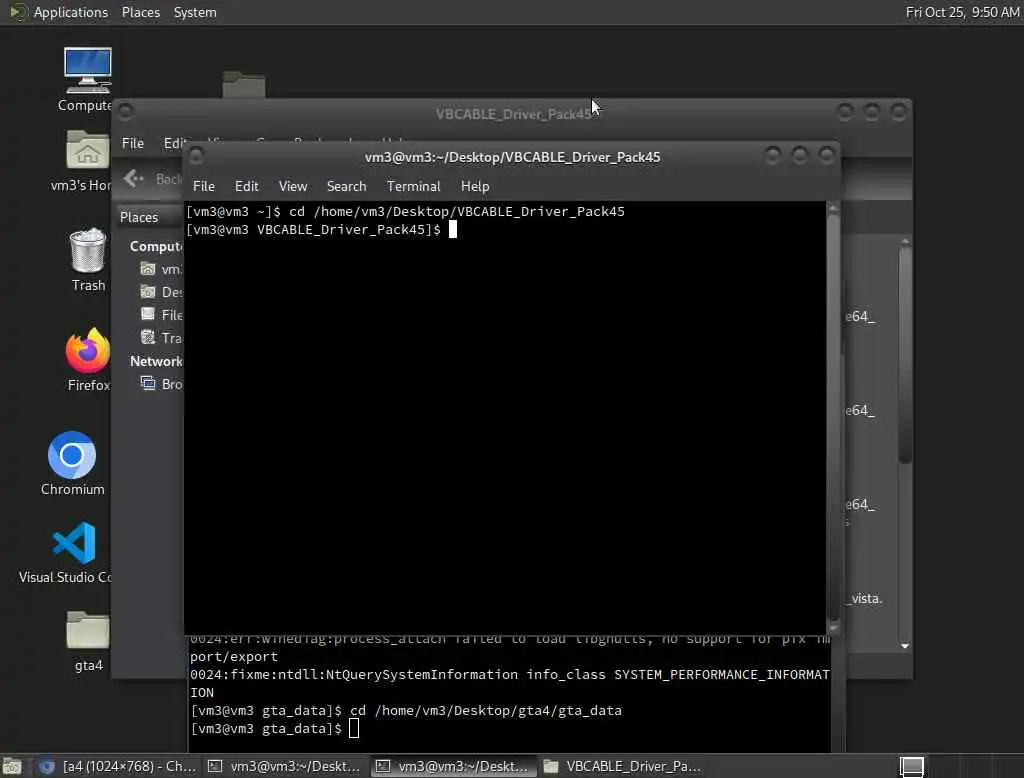Switch to the Chromium a4 (1024×768) taskbar item
Viewport: 1024px width, 778px height.
[x=118, y=766]
